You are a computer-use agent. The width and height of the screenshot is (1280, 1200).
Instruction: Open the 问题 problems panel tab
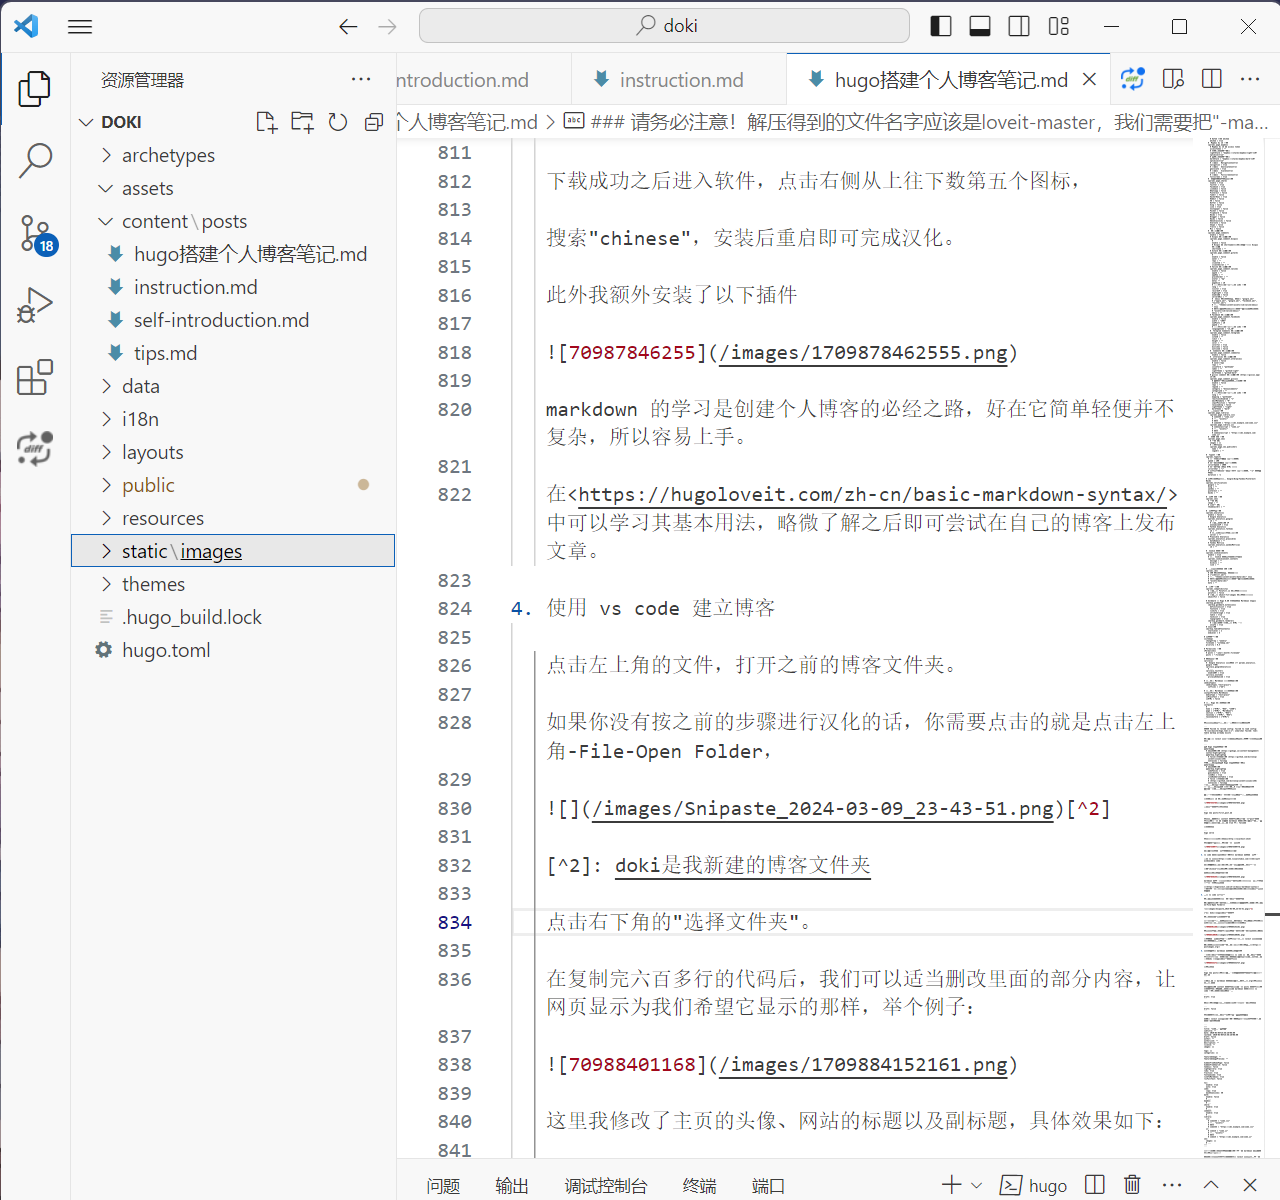point(443,1185)
